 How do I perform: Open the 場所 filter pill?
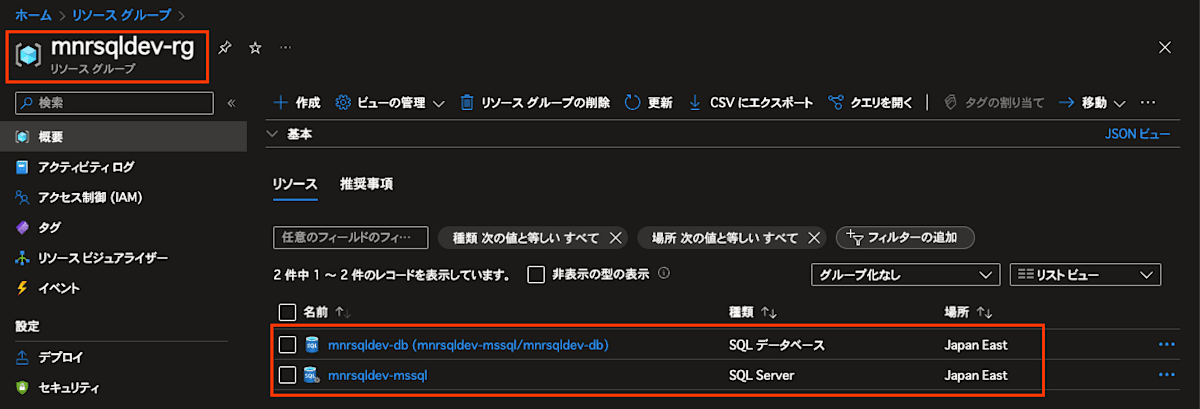[x=724, y=238]
